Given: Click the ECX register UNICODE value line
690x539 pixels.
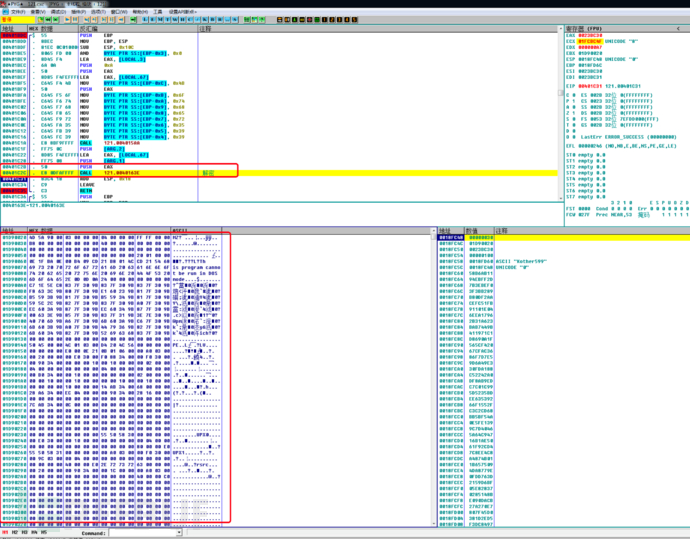Looking at the screenshot, I should 602,41.
